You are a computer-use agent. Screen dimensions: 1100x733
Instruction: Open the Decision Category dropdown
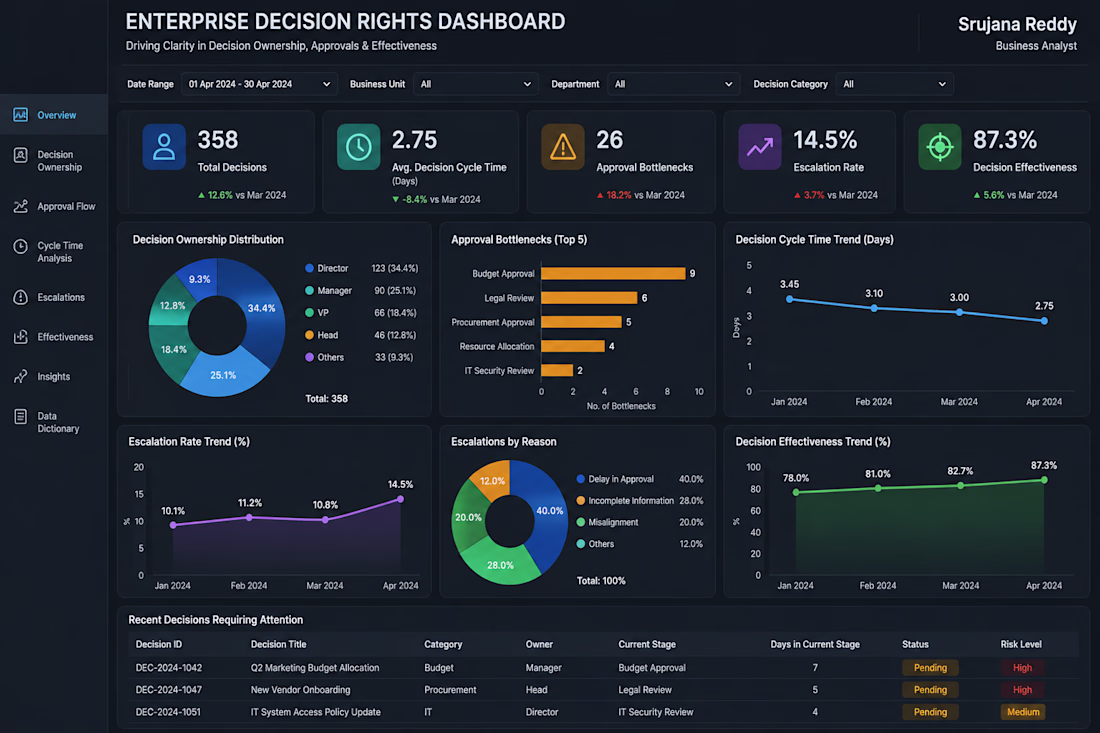click(x=894, y=84)
